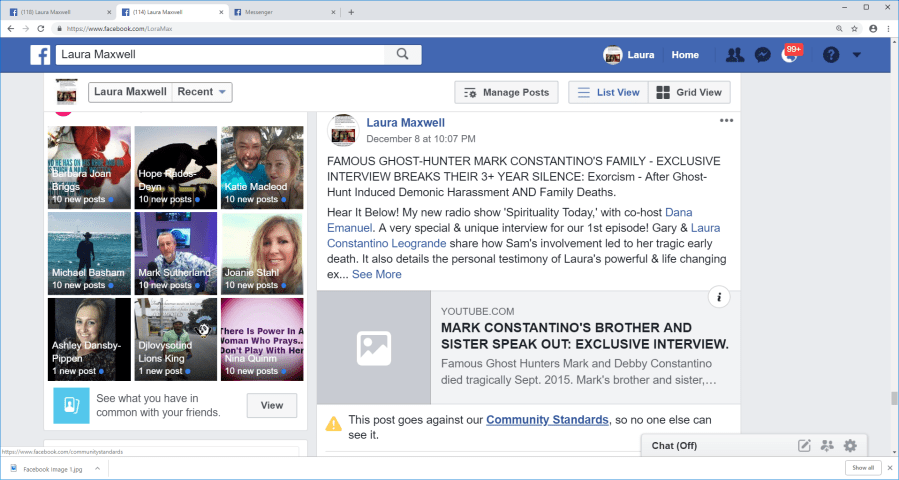Open chat settings gear icon

tap(850, 446)
